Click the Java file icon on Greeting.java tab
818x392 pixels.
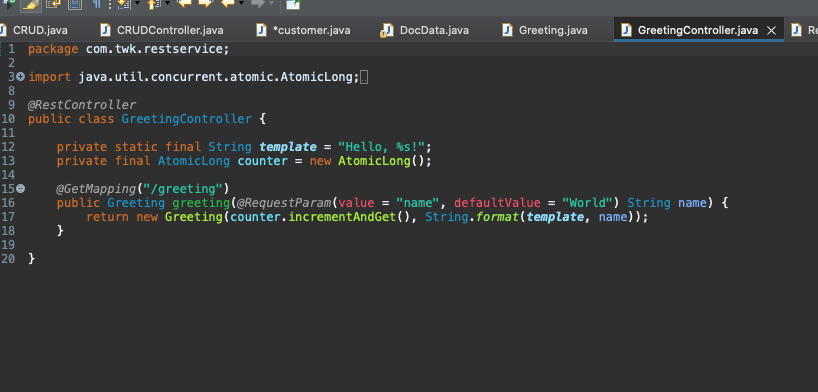pyautogui.click(x=507, y=30)
